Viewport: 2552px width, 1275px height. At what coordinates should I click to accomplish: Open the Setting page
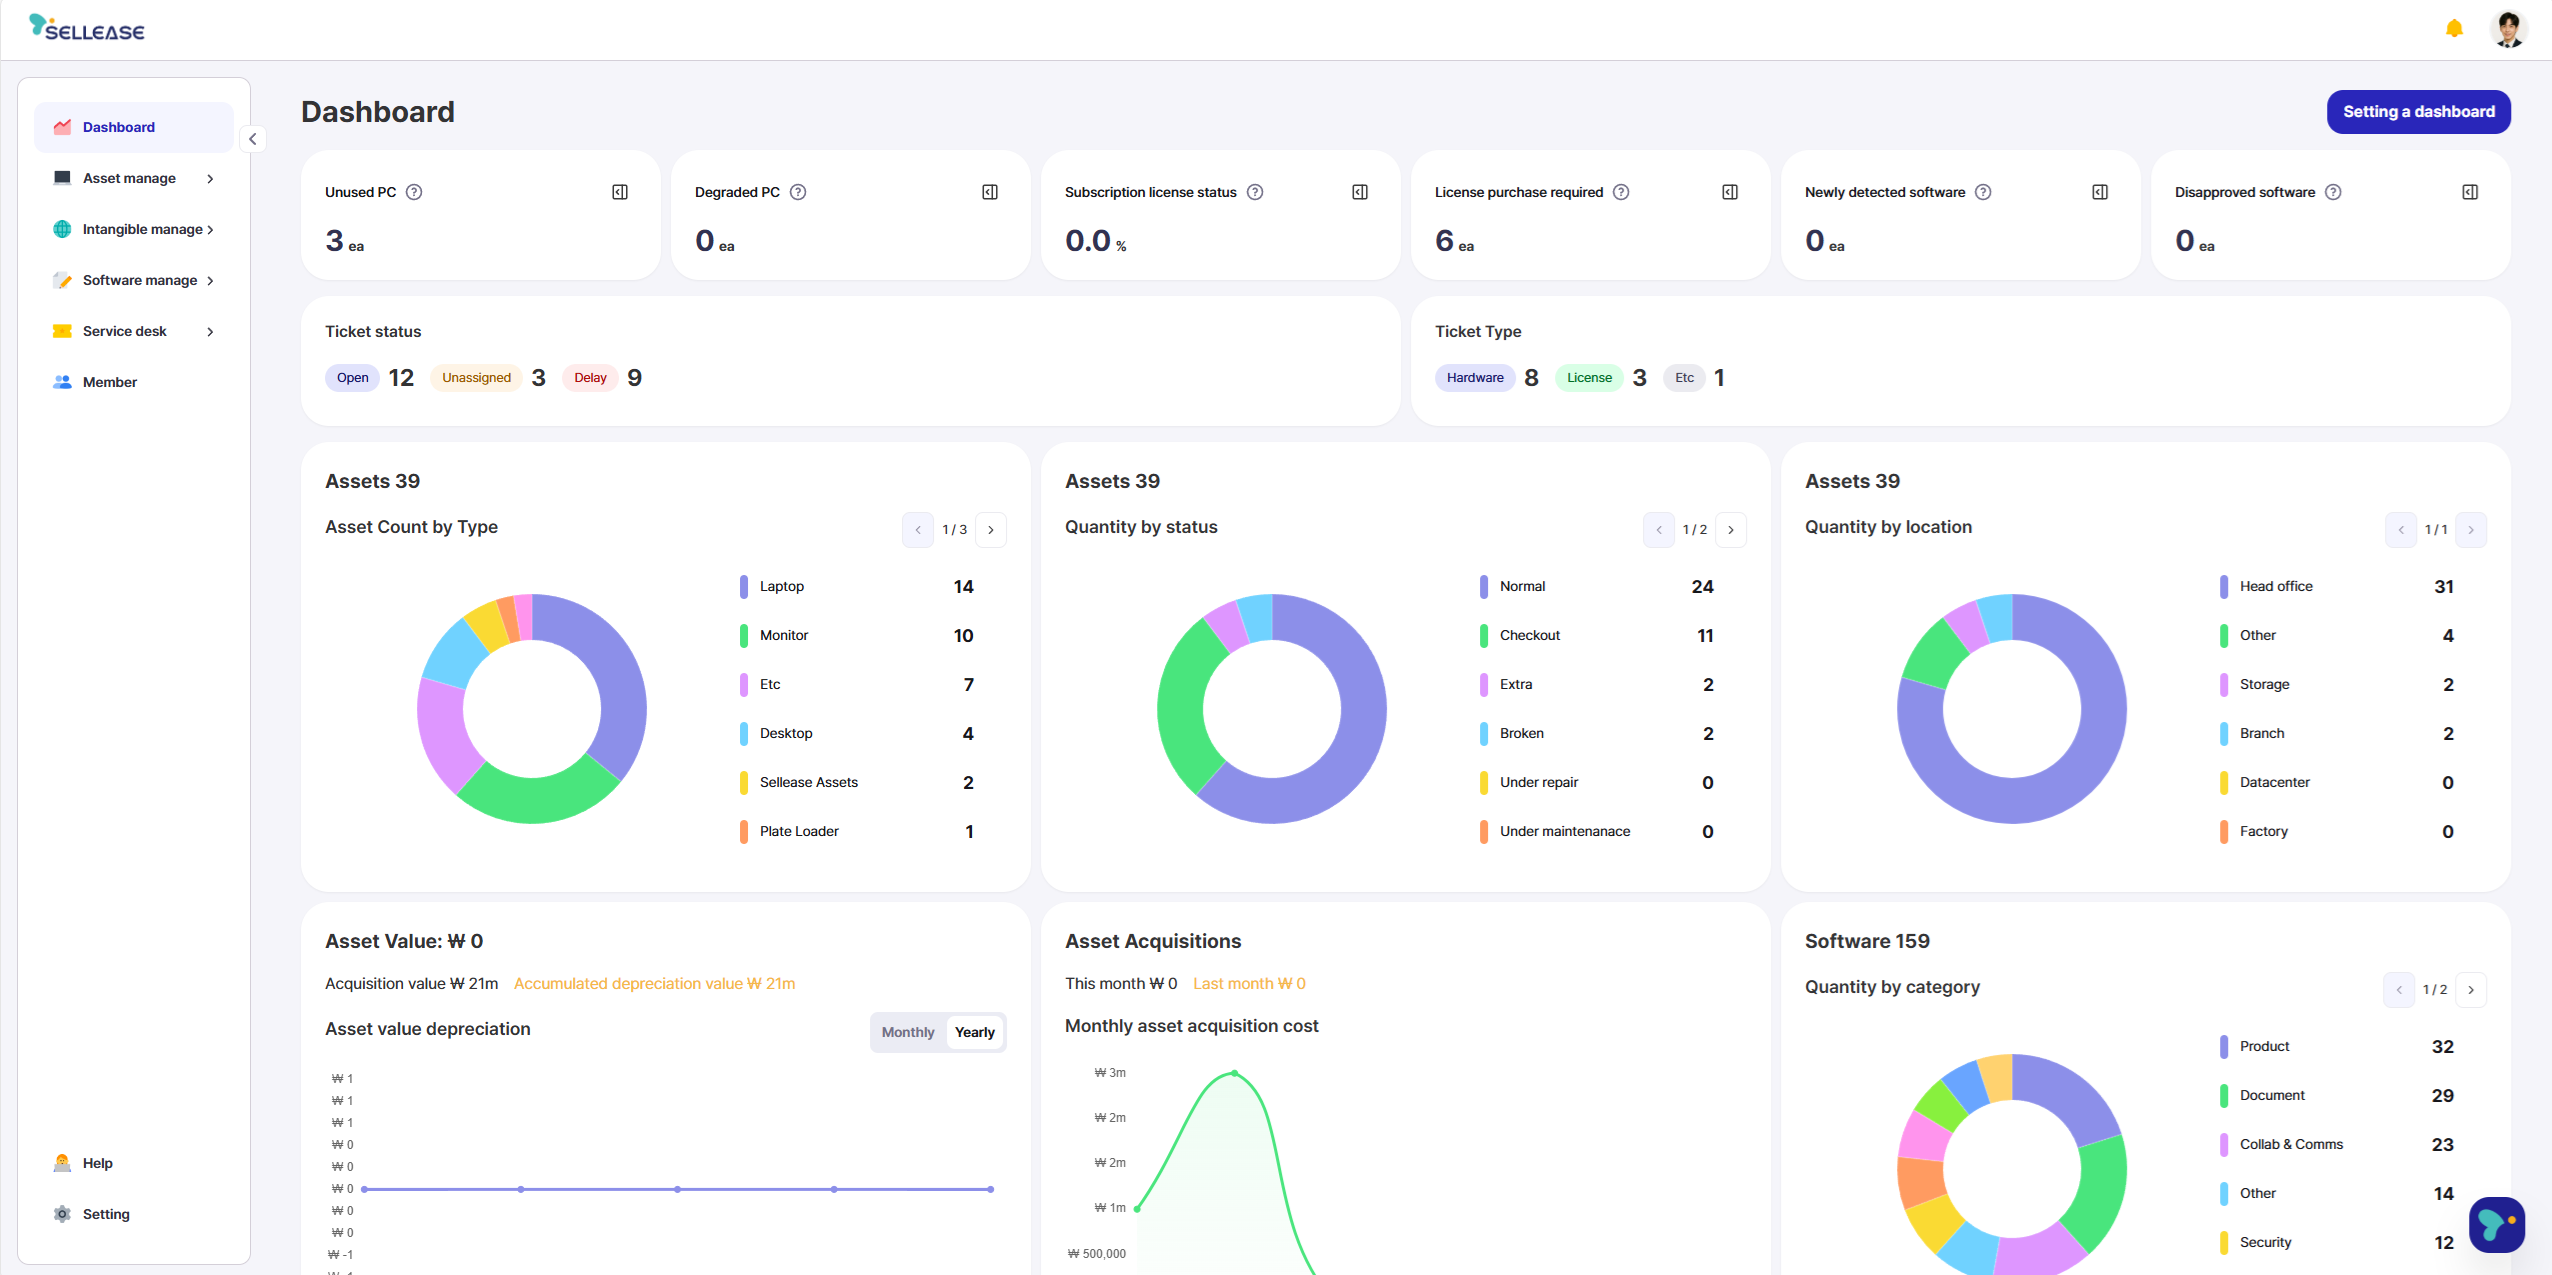pyautogui.click(x=134, y=1214)
